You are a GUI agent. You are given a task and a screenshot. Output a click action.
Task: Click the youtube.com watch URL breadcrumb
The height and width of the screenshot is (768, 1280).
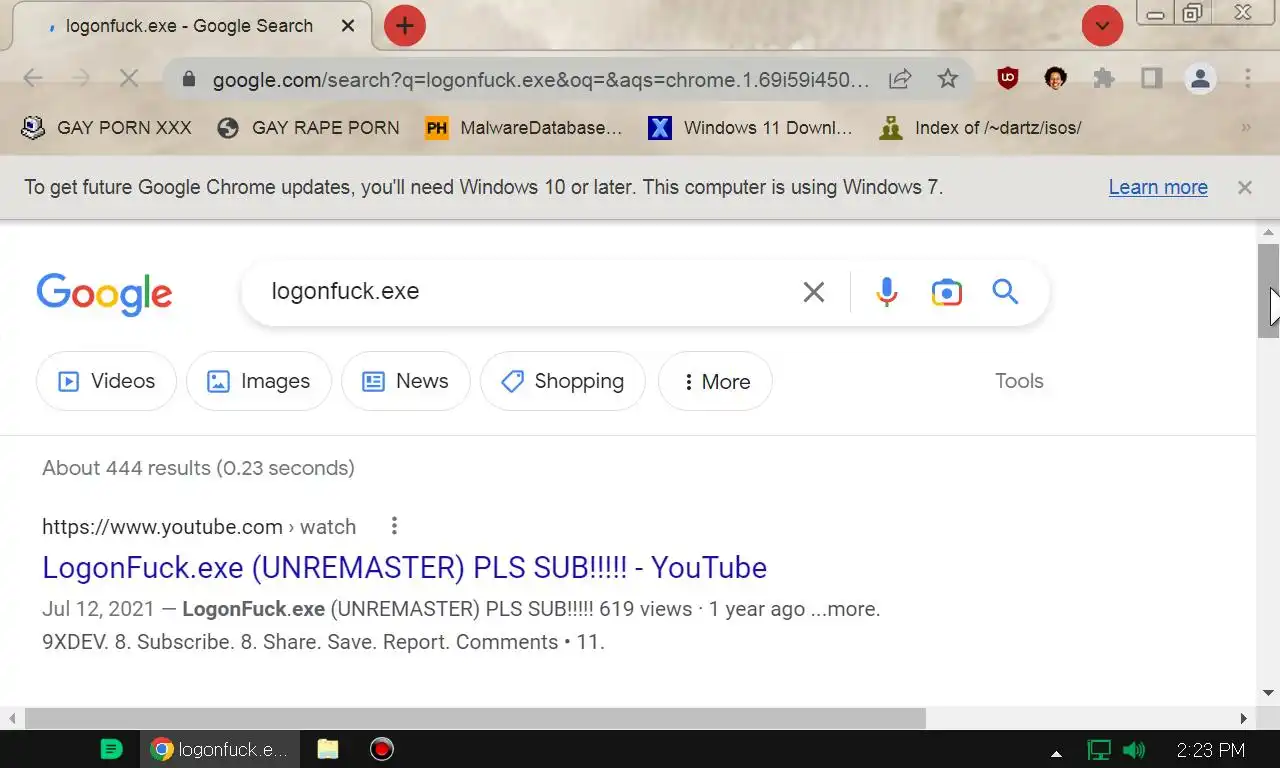[199, 527]
